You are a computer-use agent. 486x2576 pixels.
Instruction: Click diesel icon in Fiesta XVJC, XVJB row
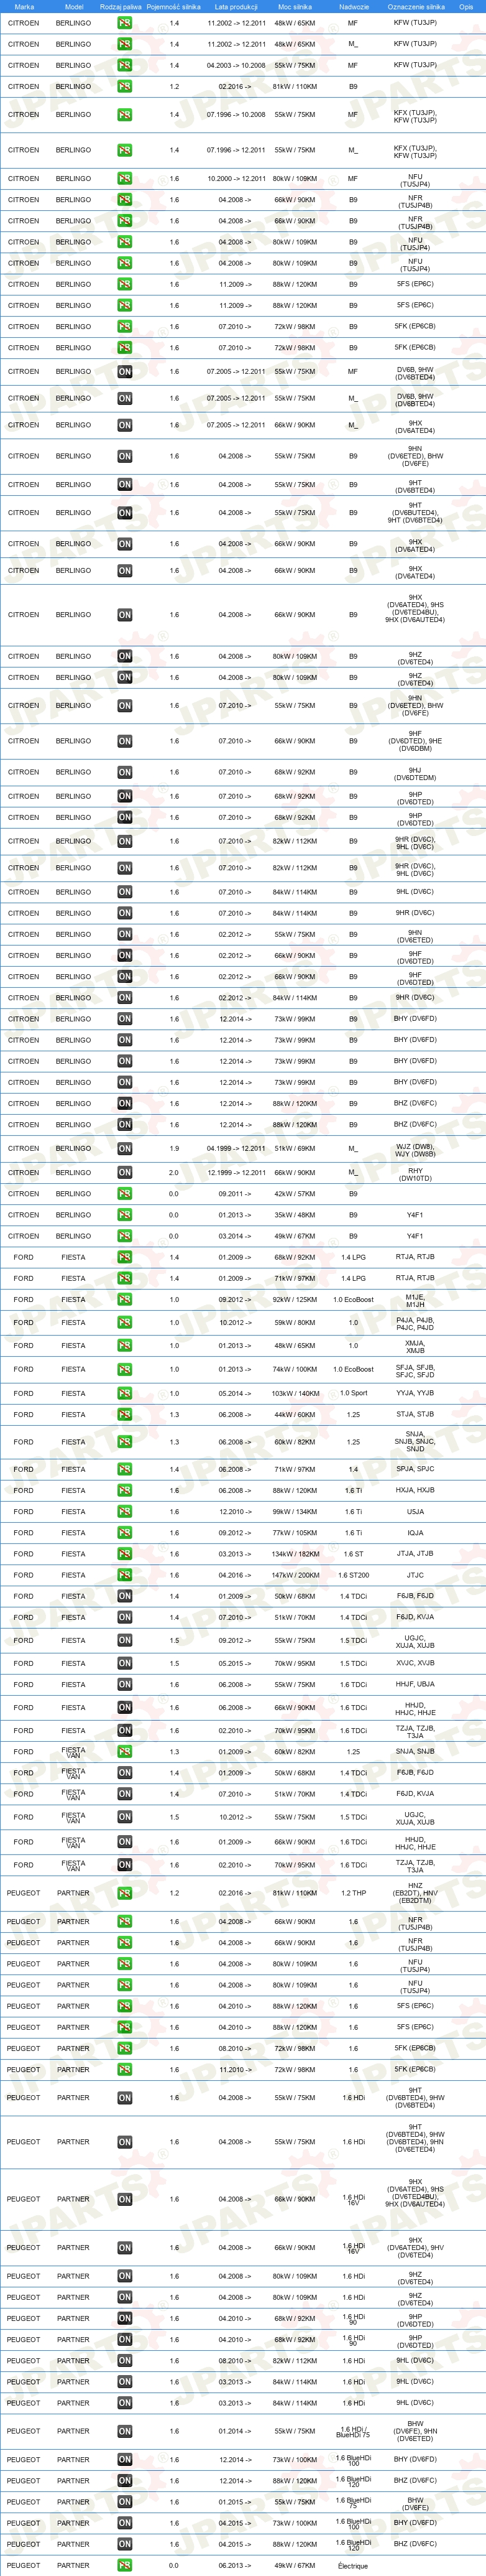pyautogui.click(x=125, y=1663)
